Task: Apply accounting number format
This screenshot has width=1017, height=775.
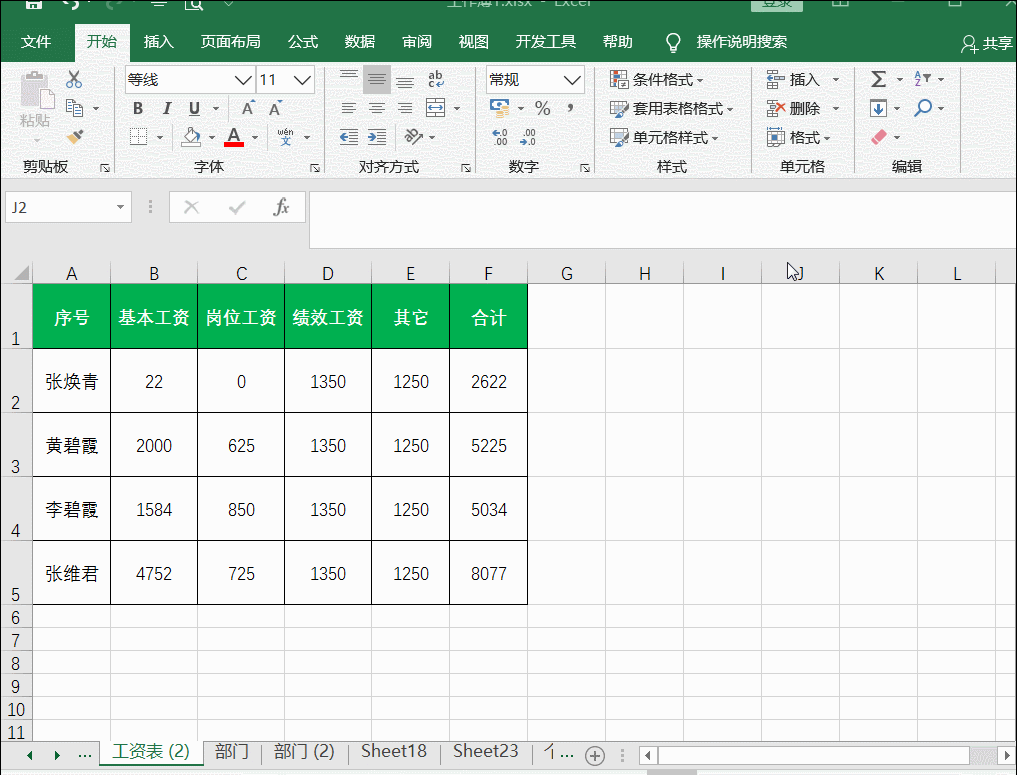Action: (x=499, y=108)
